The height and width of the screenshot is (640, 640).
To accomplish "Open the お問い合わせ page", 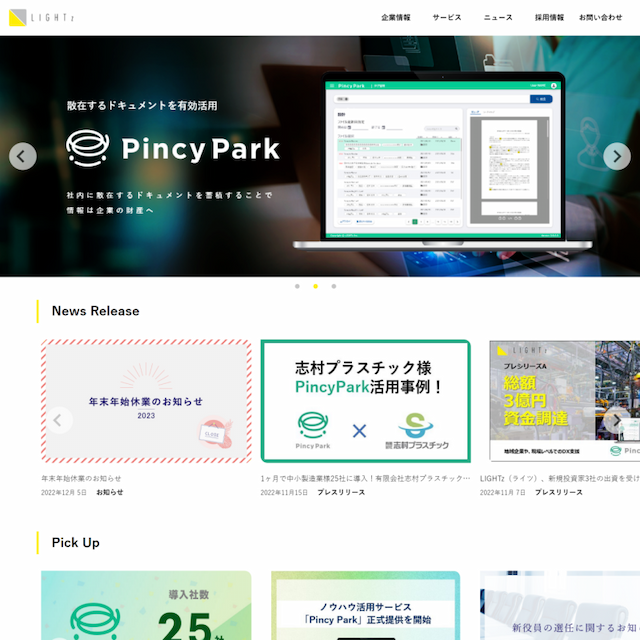I will pos(600,18).
